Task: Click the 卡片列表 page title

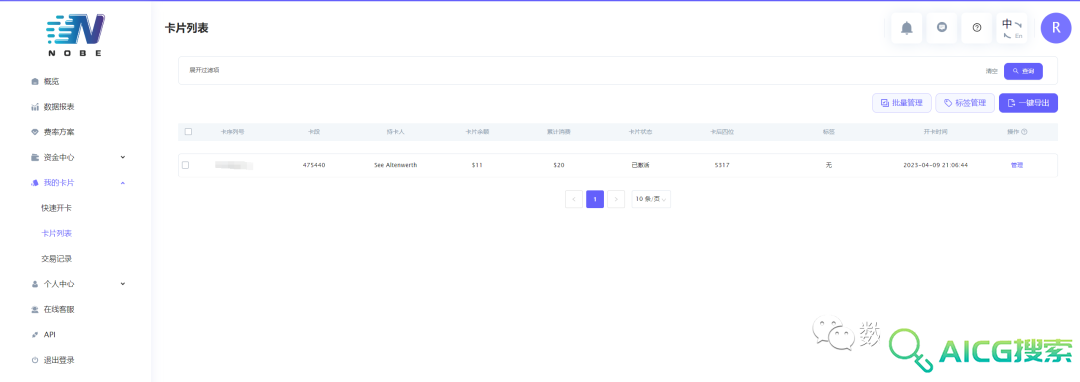Action: click(187, 28)
